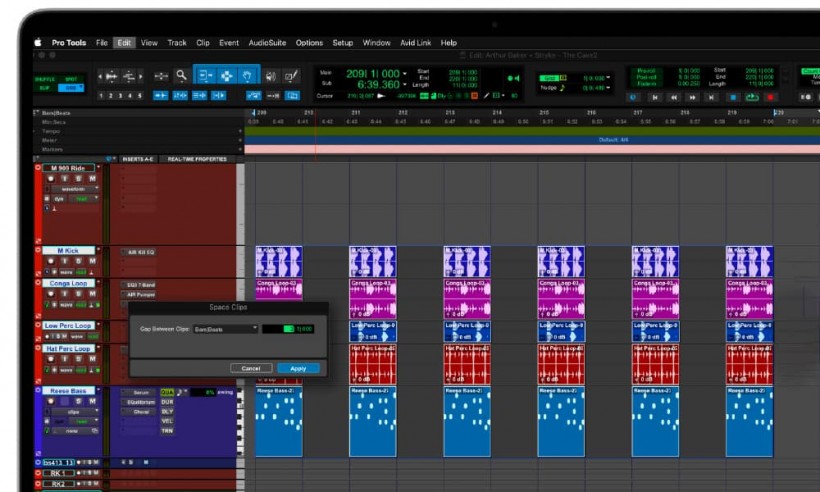Open the Nudge value dropdown
This screenshot has height=492, width=820.
608,88
